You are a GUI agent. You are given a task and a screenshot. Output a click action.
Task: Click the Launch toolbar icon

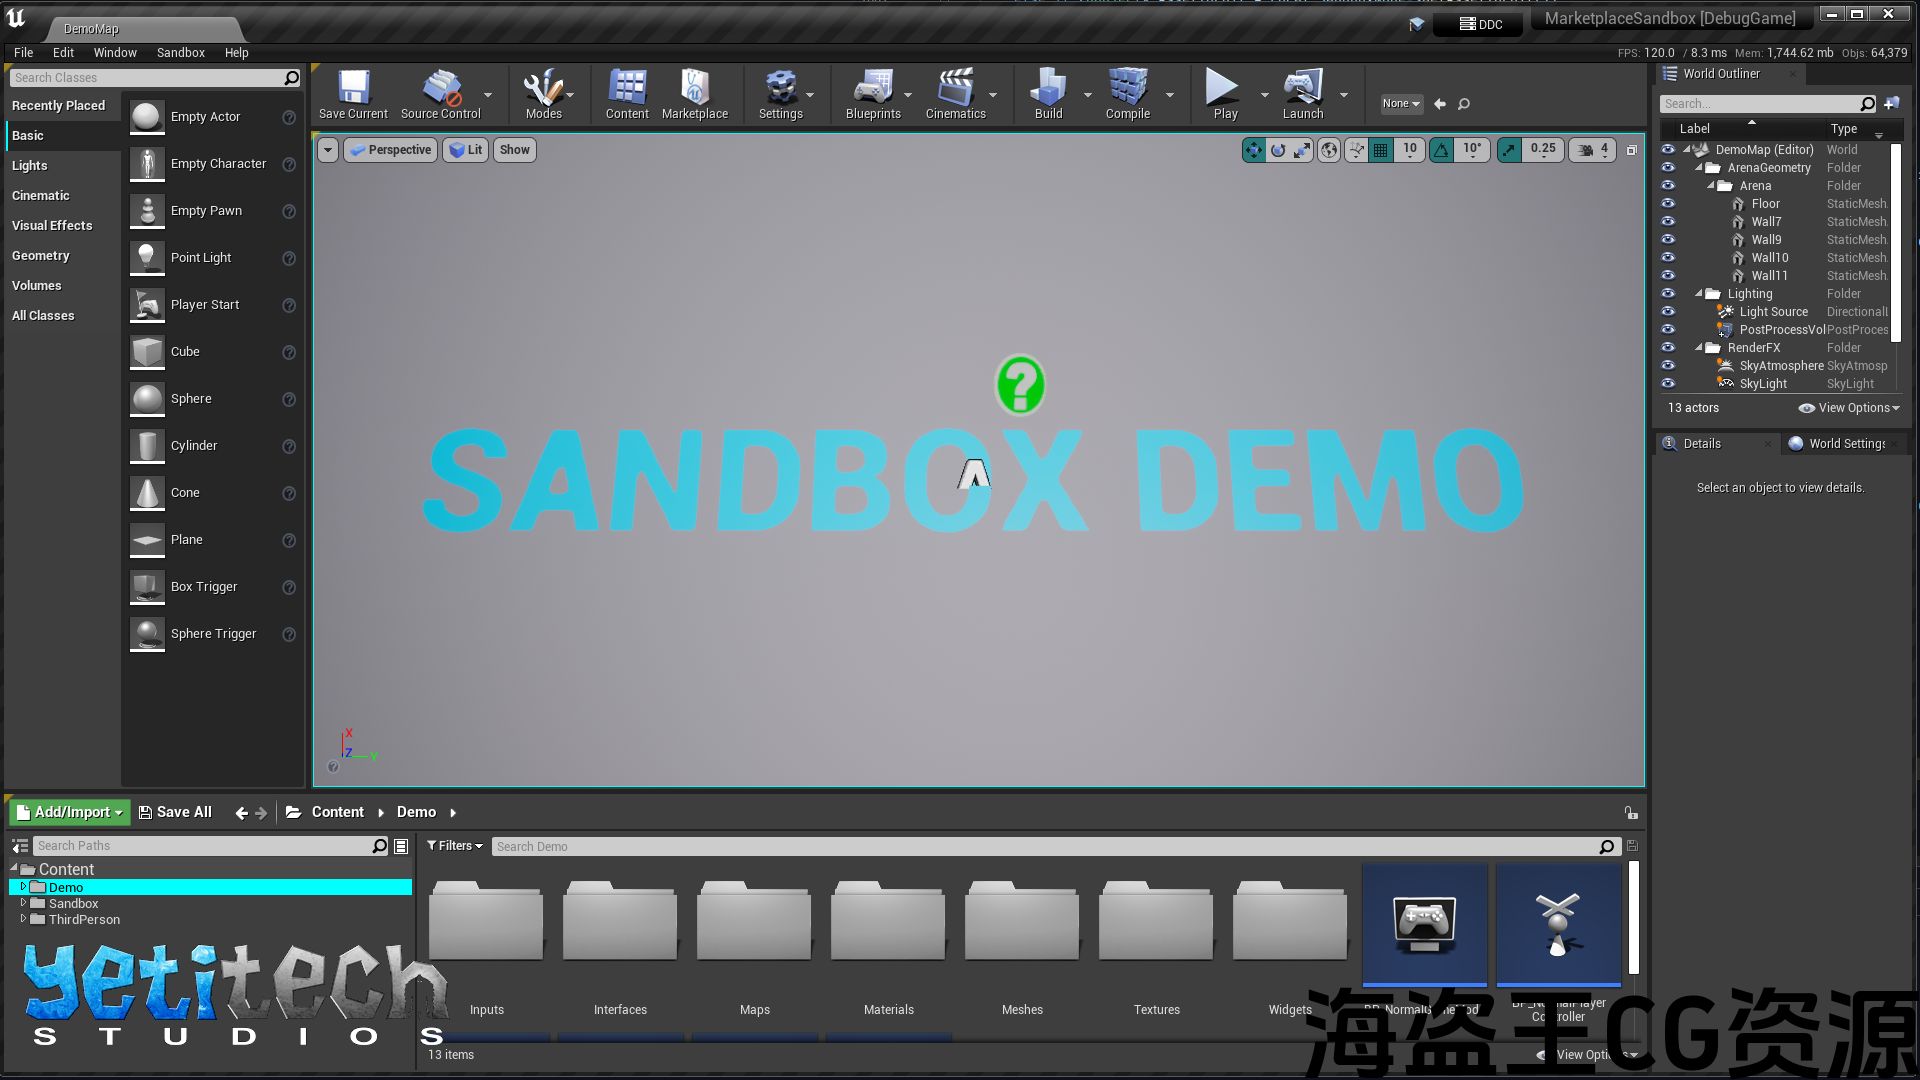click(1302, 89)
